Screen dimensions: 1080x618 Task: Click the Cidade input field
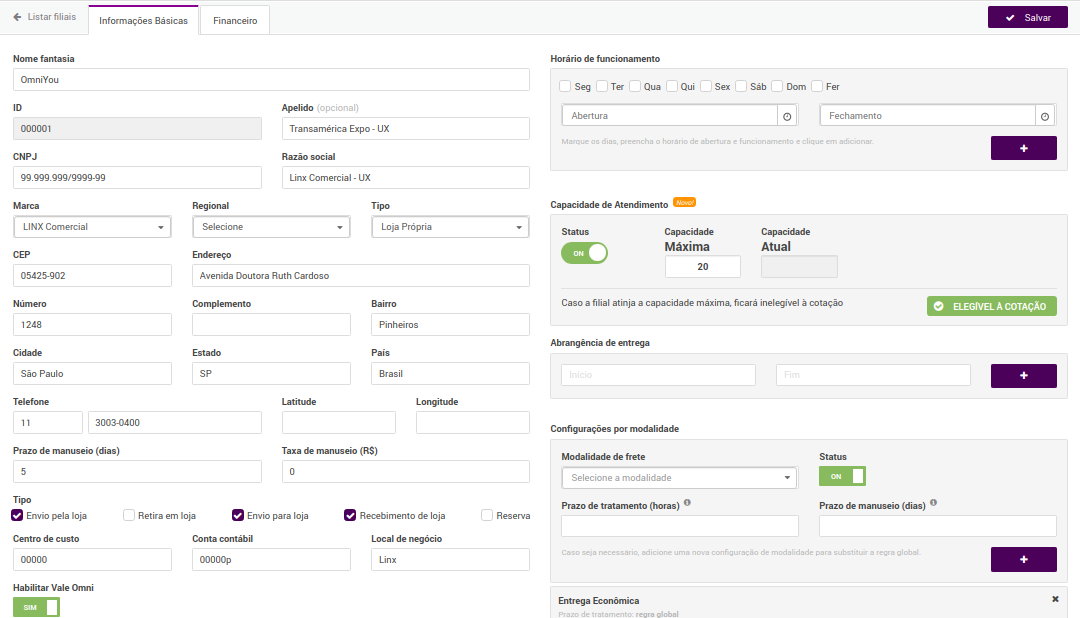tap(92, 373)
